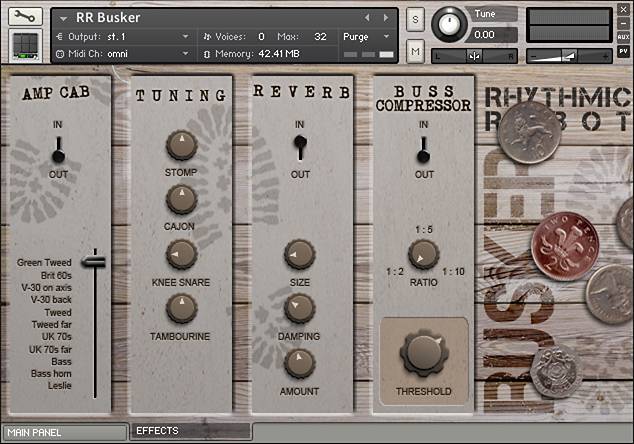
Task: Open instrument edit mode wrench icon
Action: tap(25, 16)
